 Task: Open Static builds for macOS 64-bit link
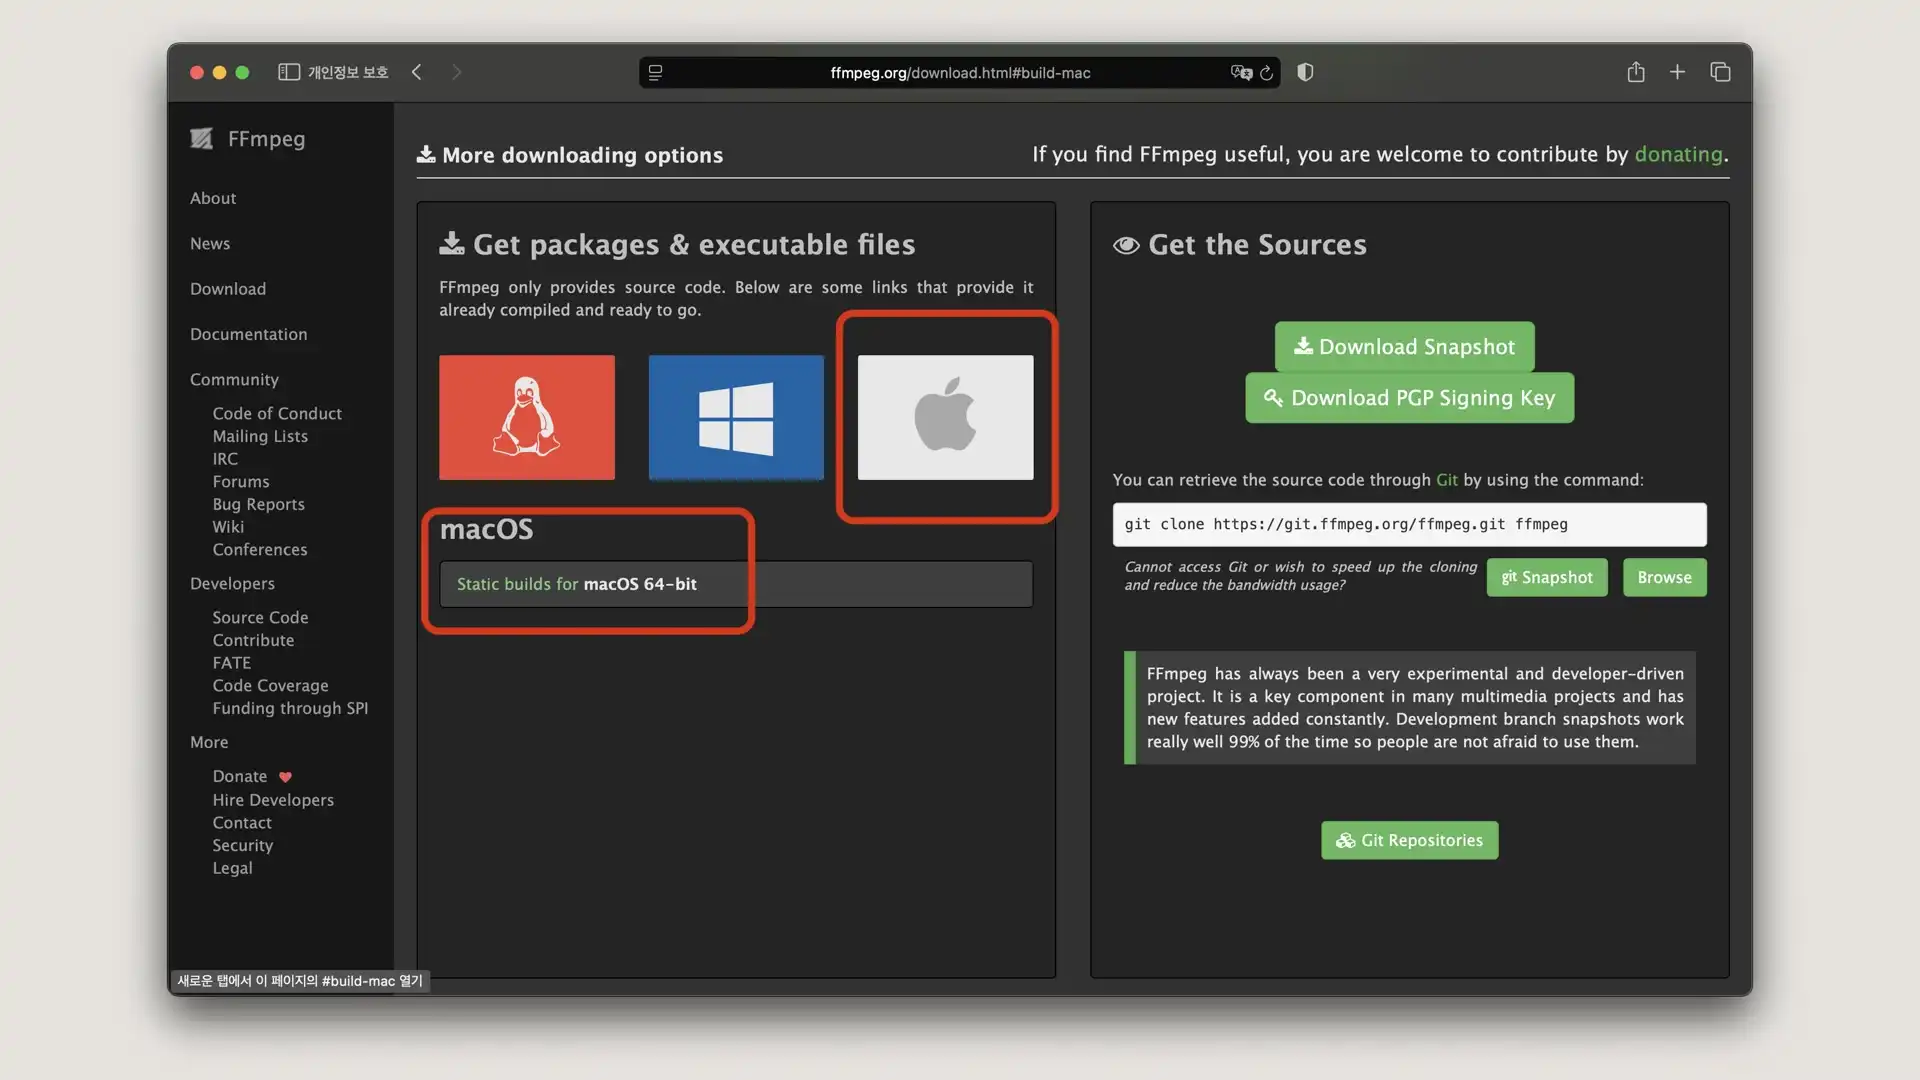pos(577,584)
